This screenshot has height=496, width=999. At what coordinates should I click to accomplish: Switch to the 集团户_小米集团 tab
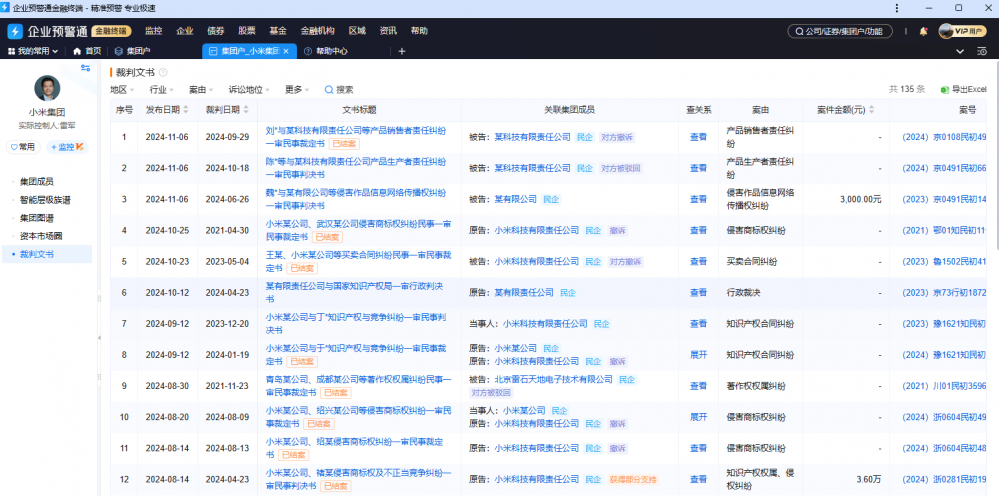coord(249,51)
